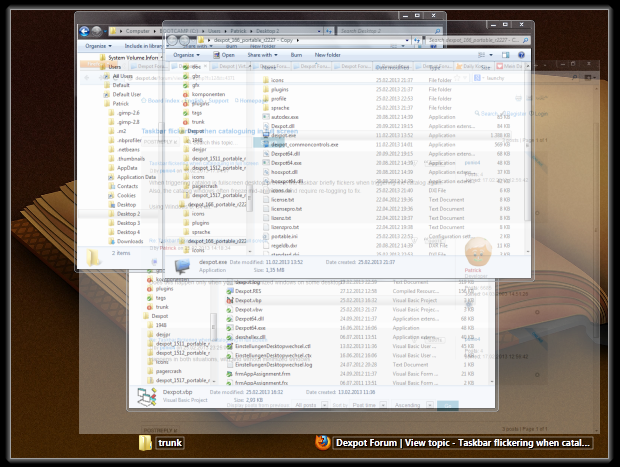Click the Downloads folder in navigation pane
This screenshot has width=620, height=467.
(129, 241)
